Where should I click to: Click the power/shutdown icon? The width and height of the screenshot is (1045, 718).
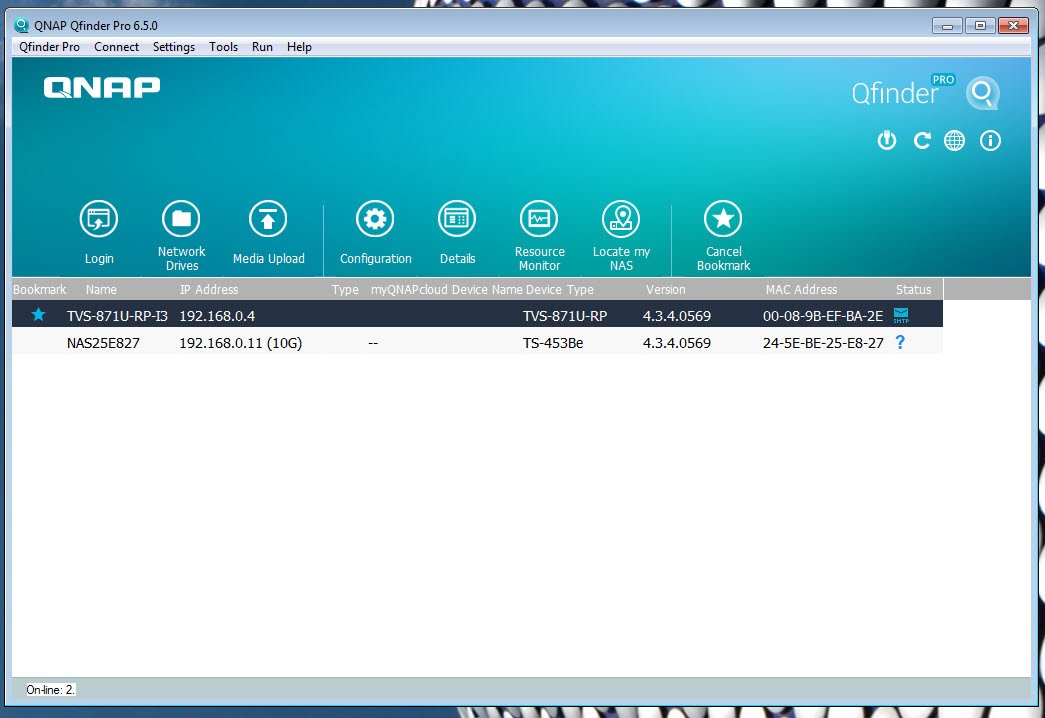886,141
